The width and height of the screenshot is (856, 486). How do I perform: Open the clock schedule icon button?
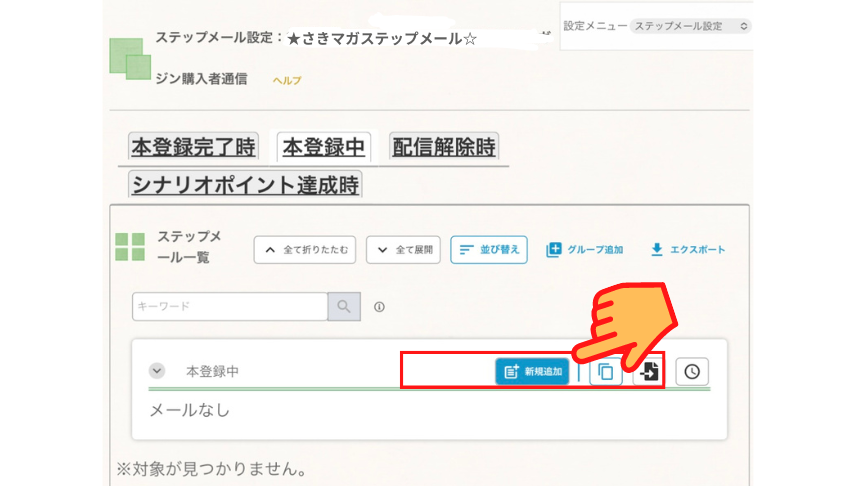click(692, 372)
